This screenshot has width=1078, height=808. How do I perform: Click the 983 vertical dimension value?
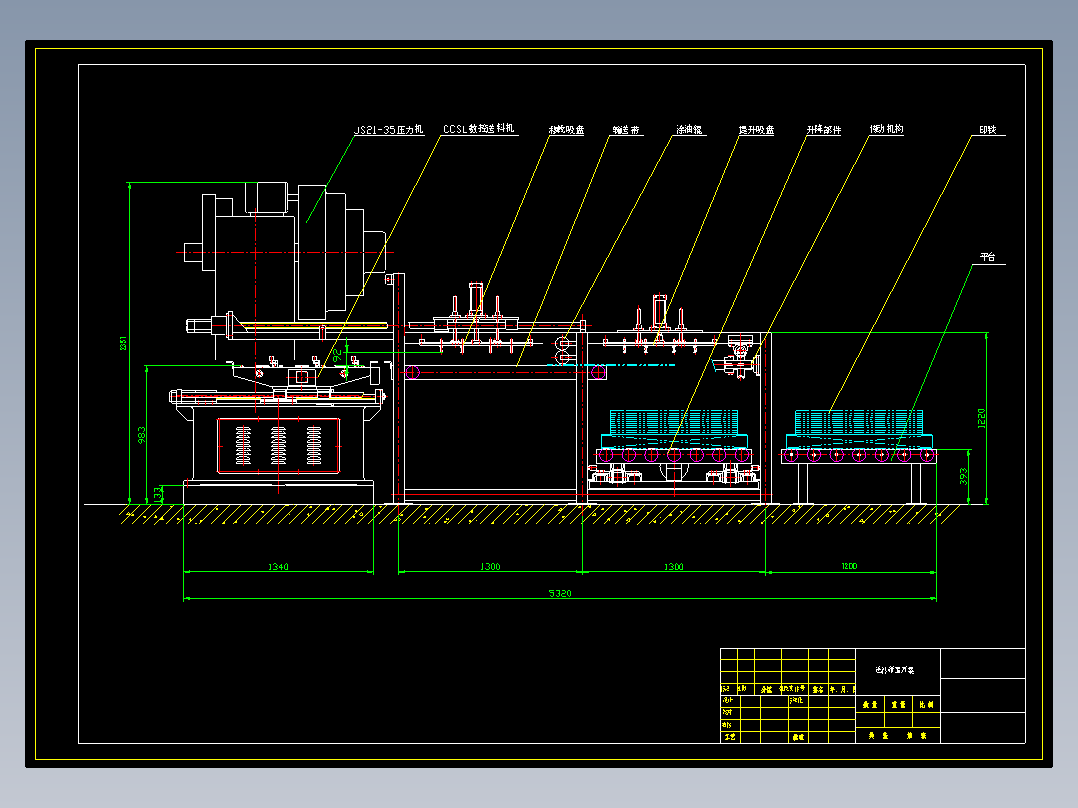[142, 435]
